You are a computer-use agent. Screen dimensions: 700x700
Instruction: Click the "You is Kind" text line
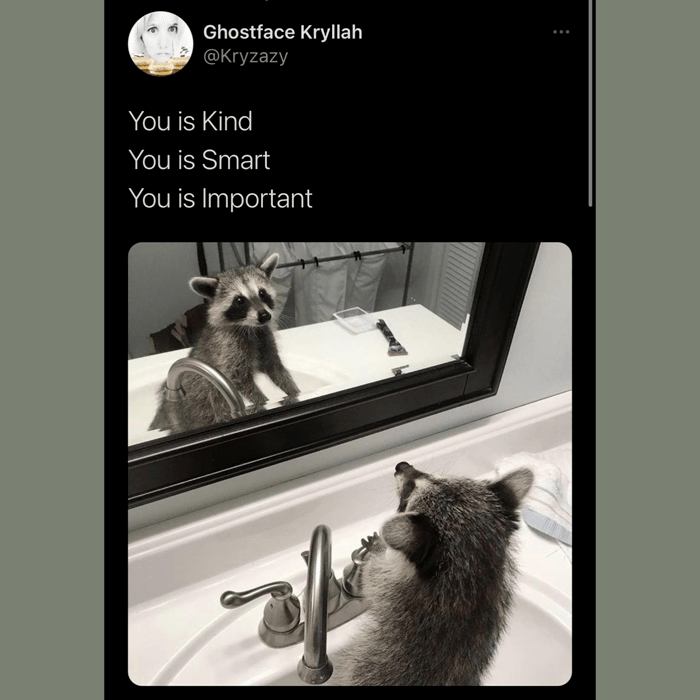[x=190, y=122]
